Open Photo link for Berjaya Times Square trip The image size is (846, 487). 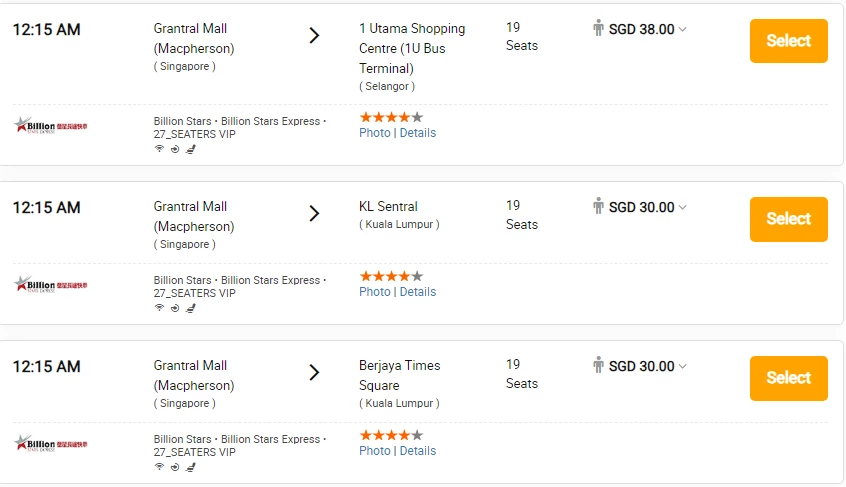(x=374, y=451)
